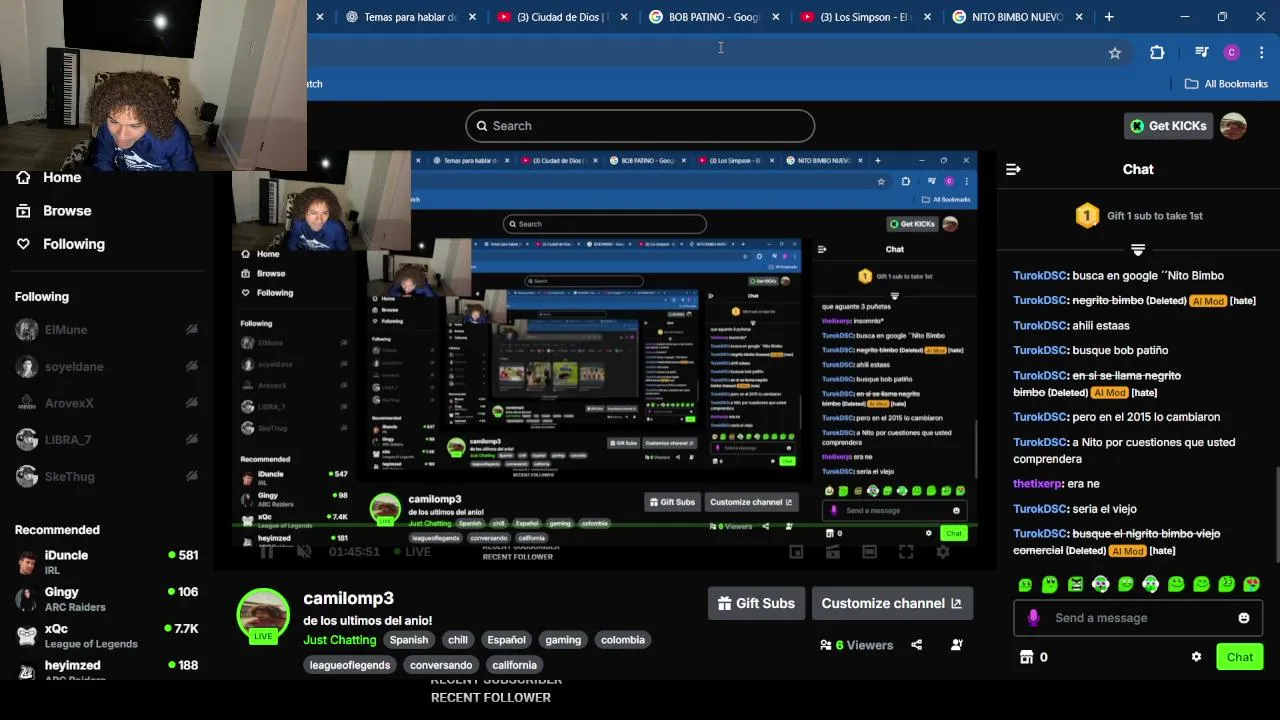The height and width of the screenshot is (720, 1280).
Task: Click the number one gifter badge
Action: tap(1087, 216)
